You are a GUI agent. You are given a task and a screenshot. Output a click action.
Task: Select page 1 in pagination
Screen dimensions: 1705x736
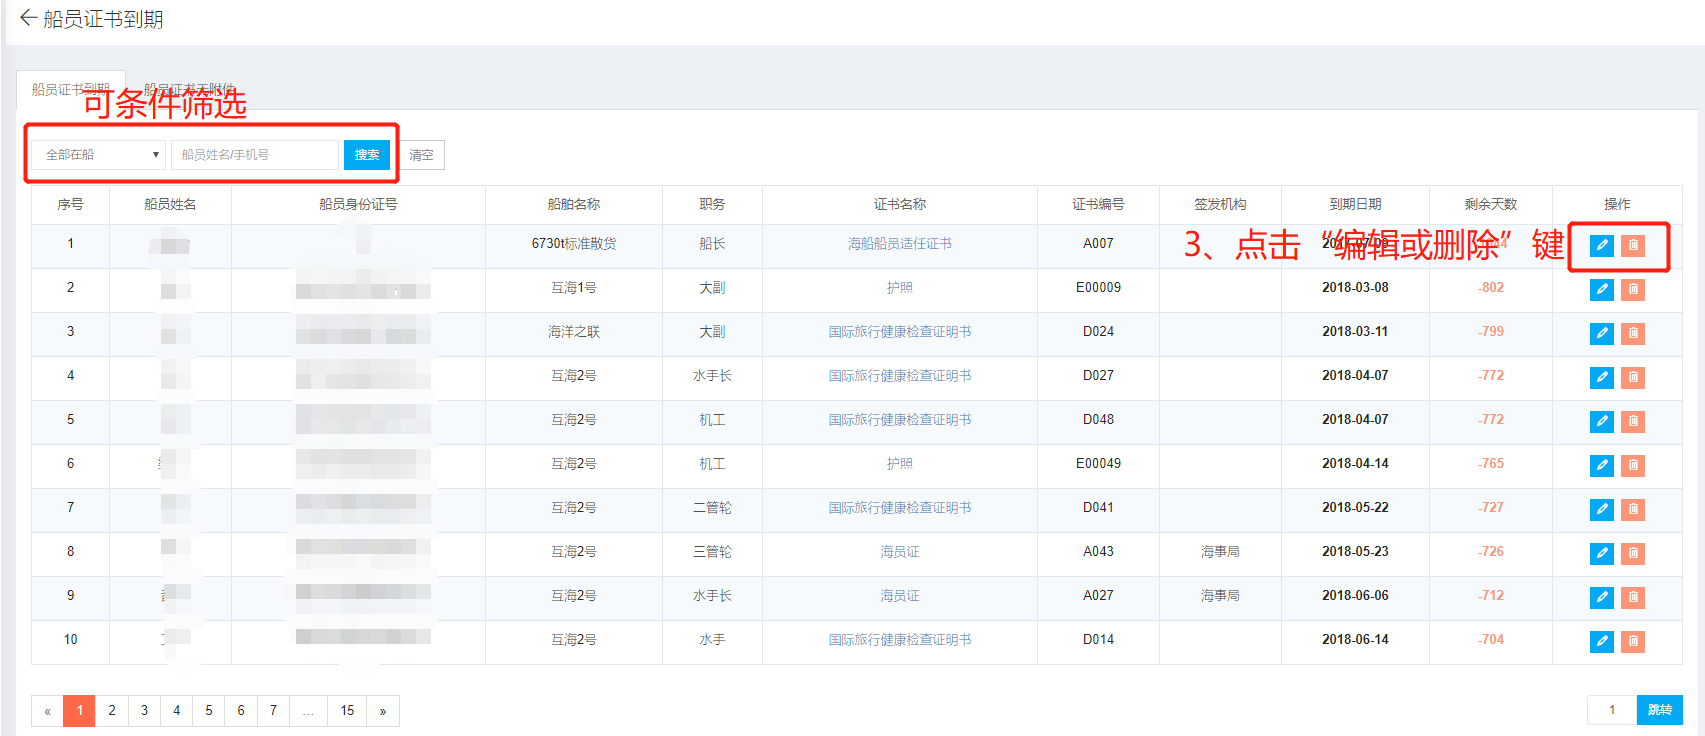pos(79,711)
